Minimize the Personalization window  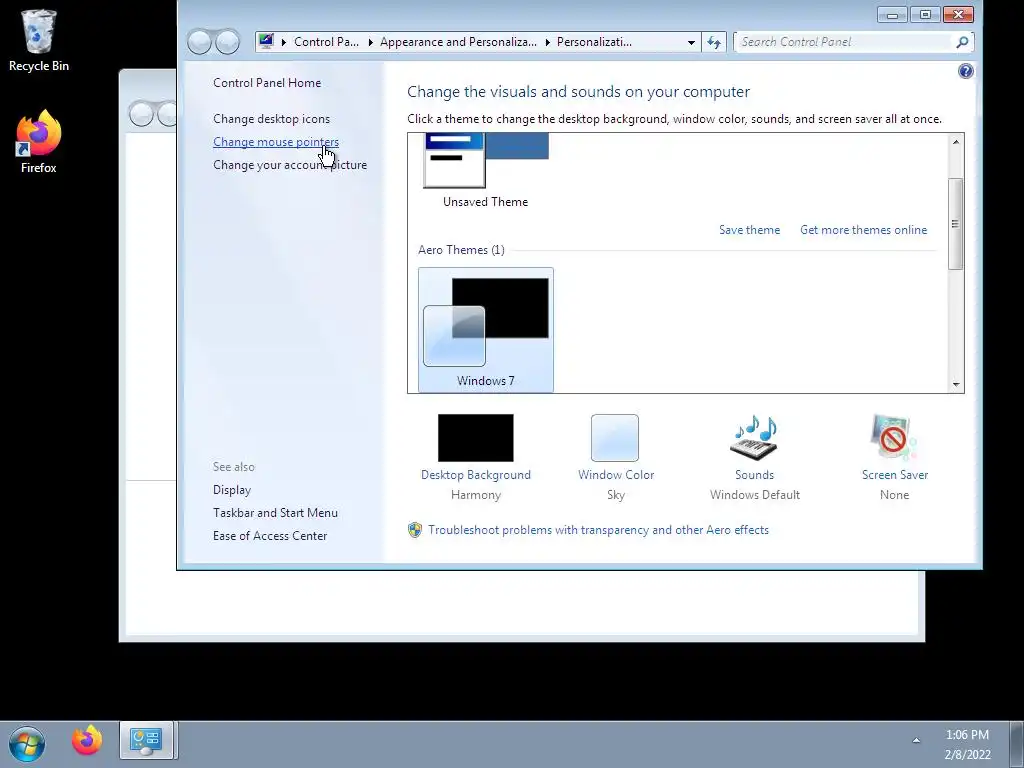893,14
